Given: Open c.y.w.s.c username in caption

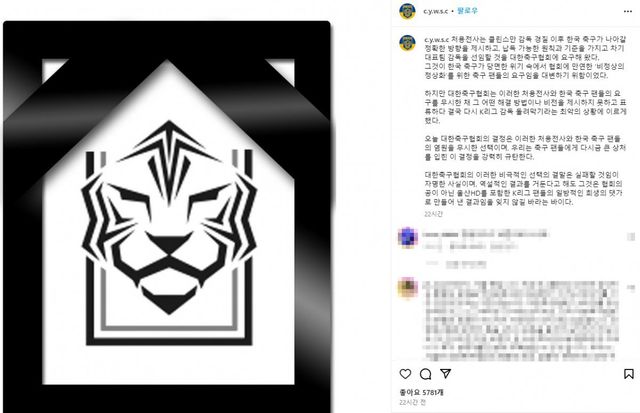Looking at the screenshot, I should [436, 40].
